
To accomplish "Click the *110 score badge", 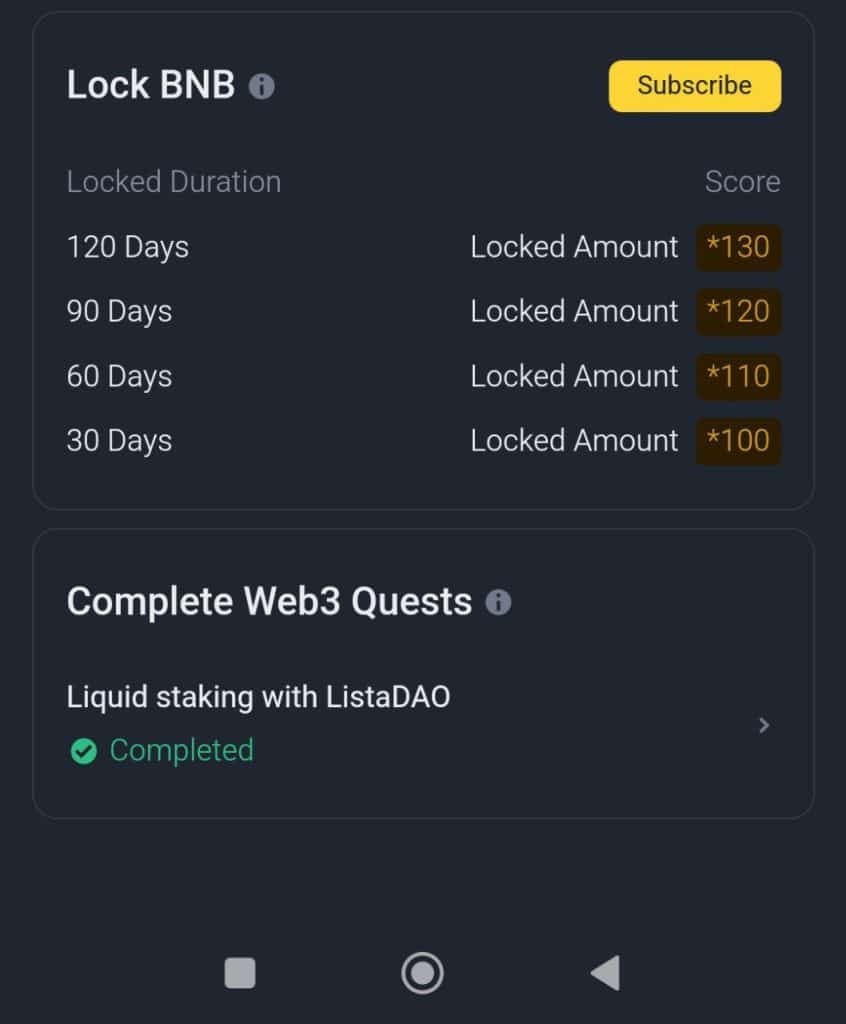I will [x=738, y=376].
